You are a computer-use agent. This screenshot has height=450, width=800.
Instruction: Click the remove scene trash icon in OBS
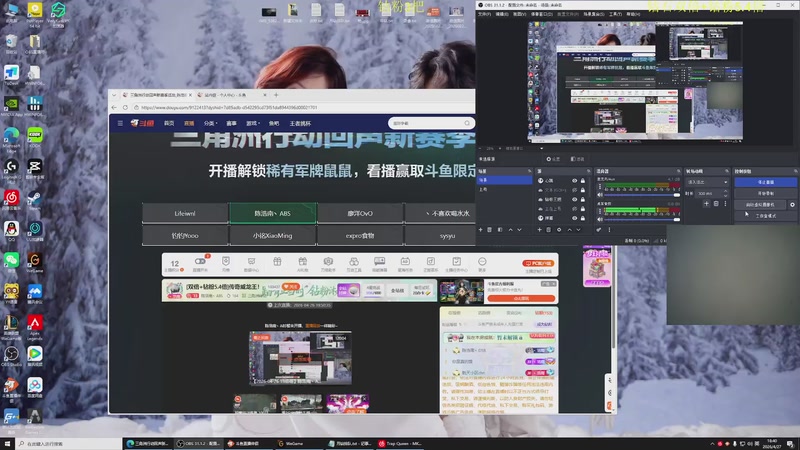point(489,230)
